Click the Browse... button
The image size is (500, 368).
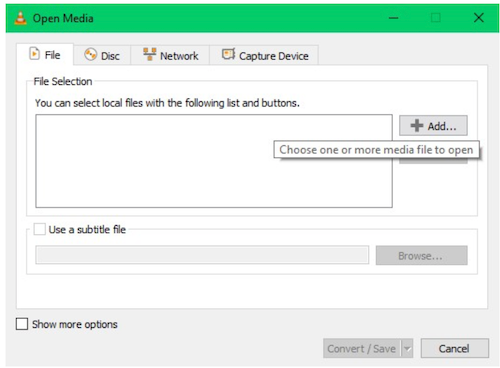[422, 256]
